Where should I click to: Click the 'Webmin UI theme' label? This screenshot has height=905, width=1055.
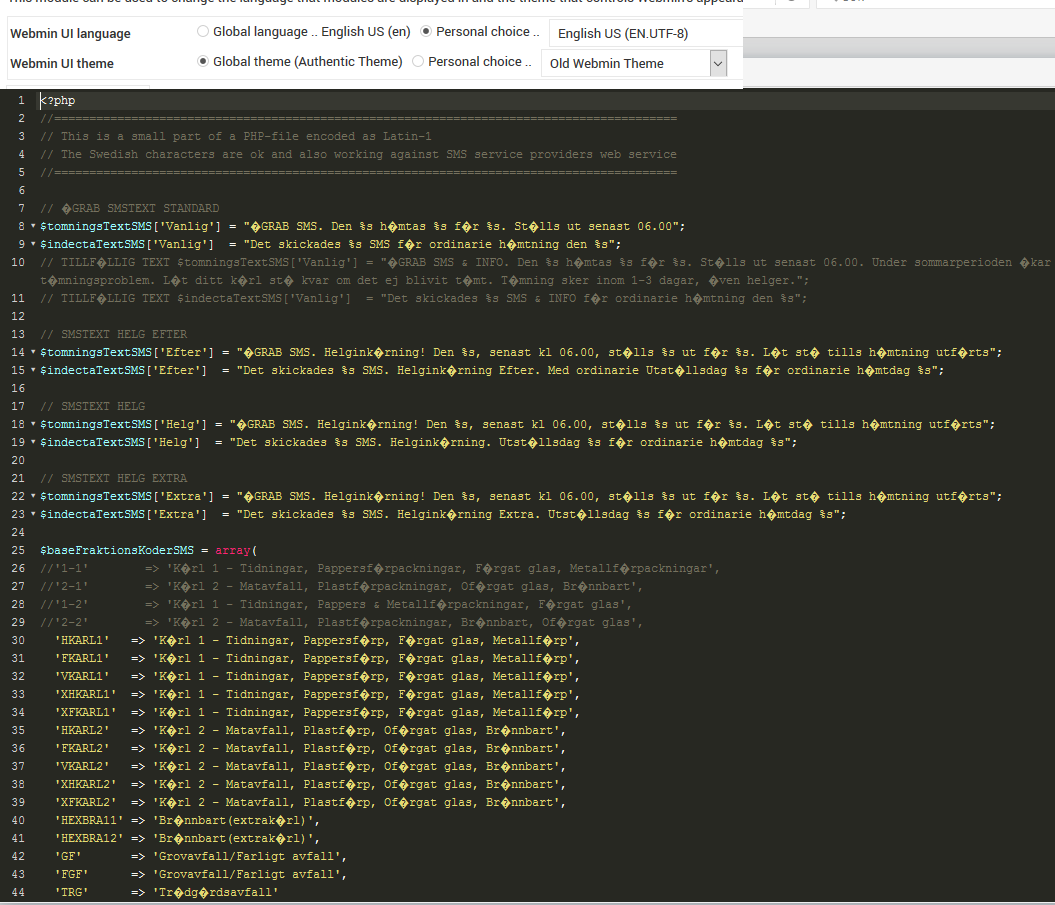coord(62,63)
